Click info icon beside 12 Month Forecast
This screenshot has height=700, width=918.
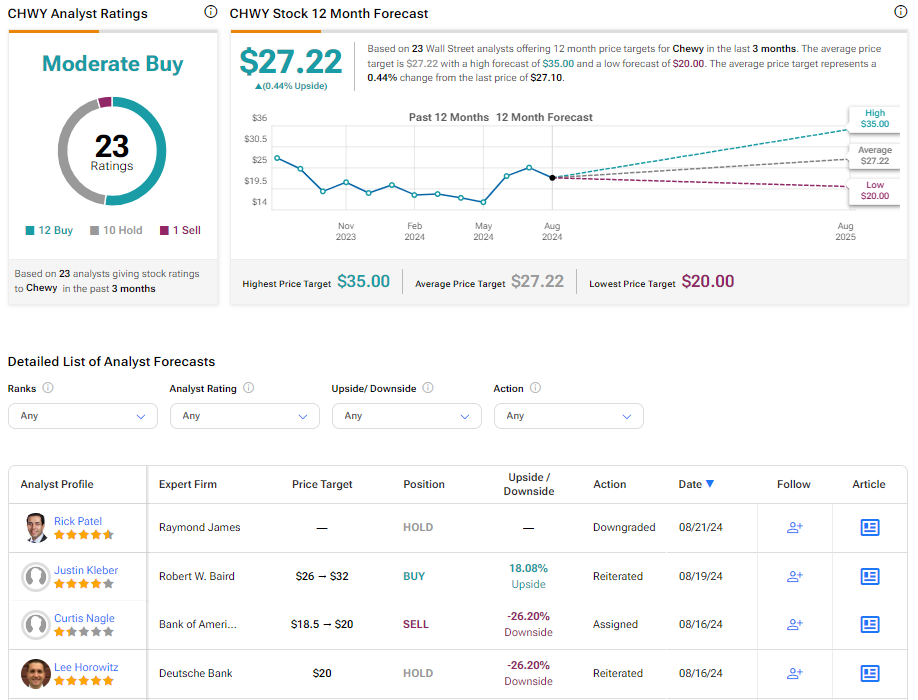900,12
